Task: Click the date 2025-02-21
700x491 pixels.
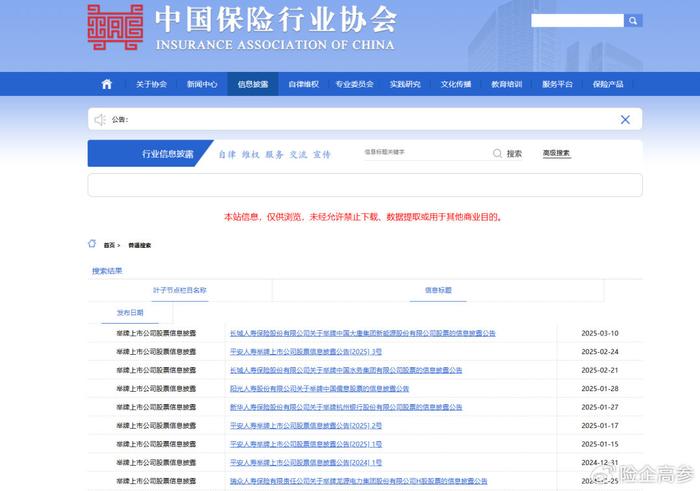Action: [x=600, y=370]
